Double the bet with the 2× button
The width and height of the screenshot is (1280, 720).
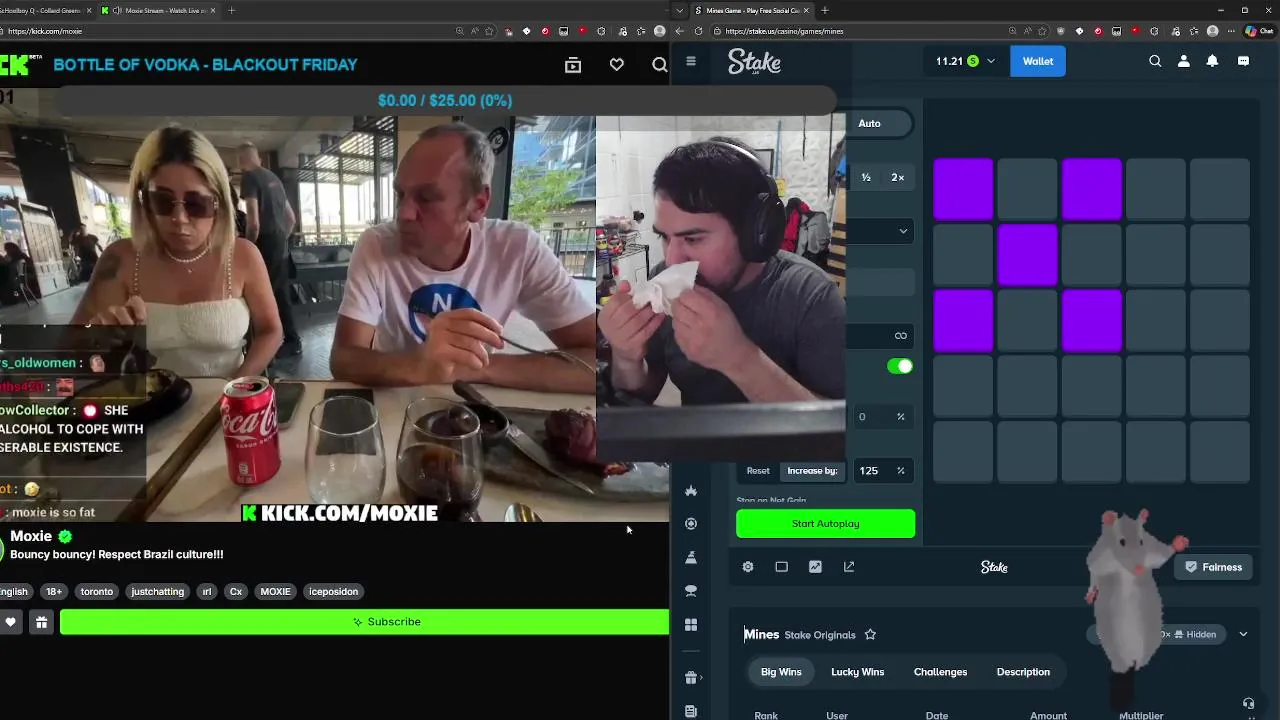tap(897, 177)
